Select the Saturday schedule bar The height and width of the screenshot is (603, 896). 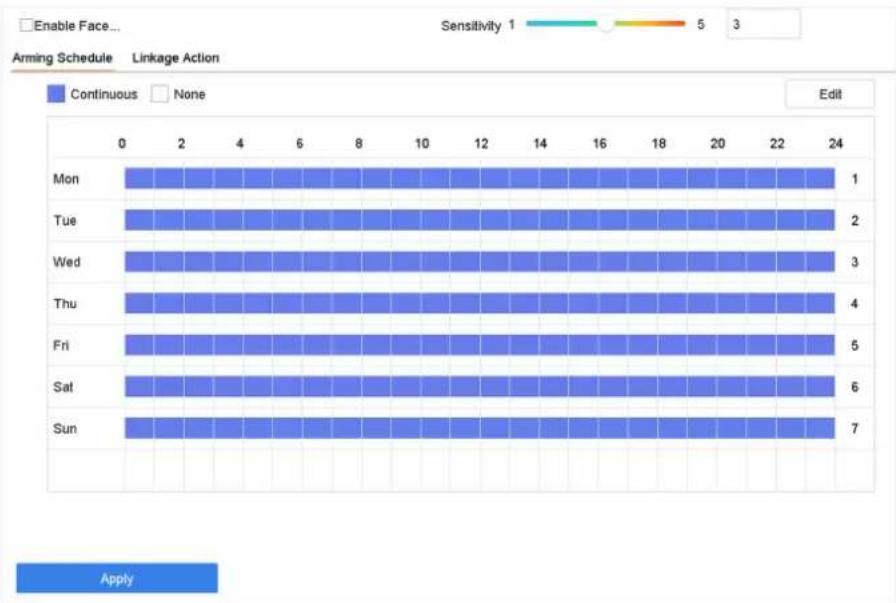point(479,387)
